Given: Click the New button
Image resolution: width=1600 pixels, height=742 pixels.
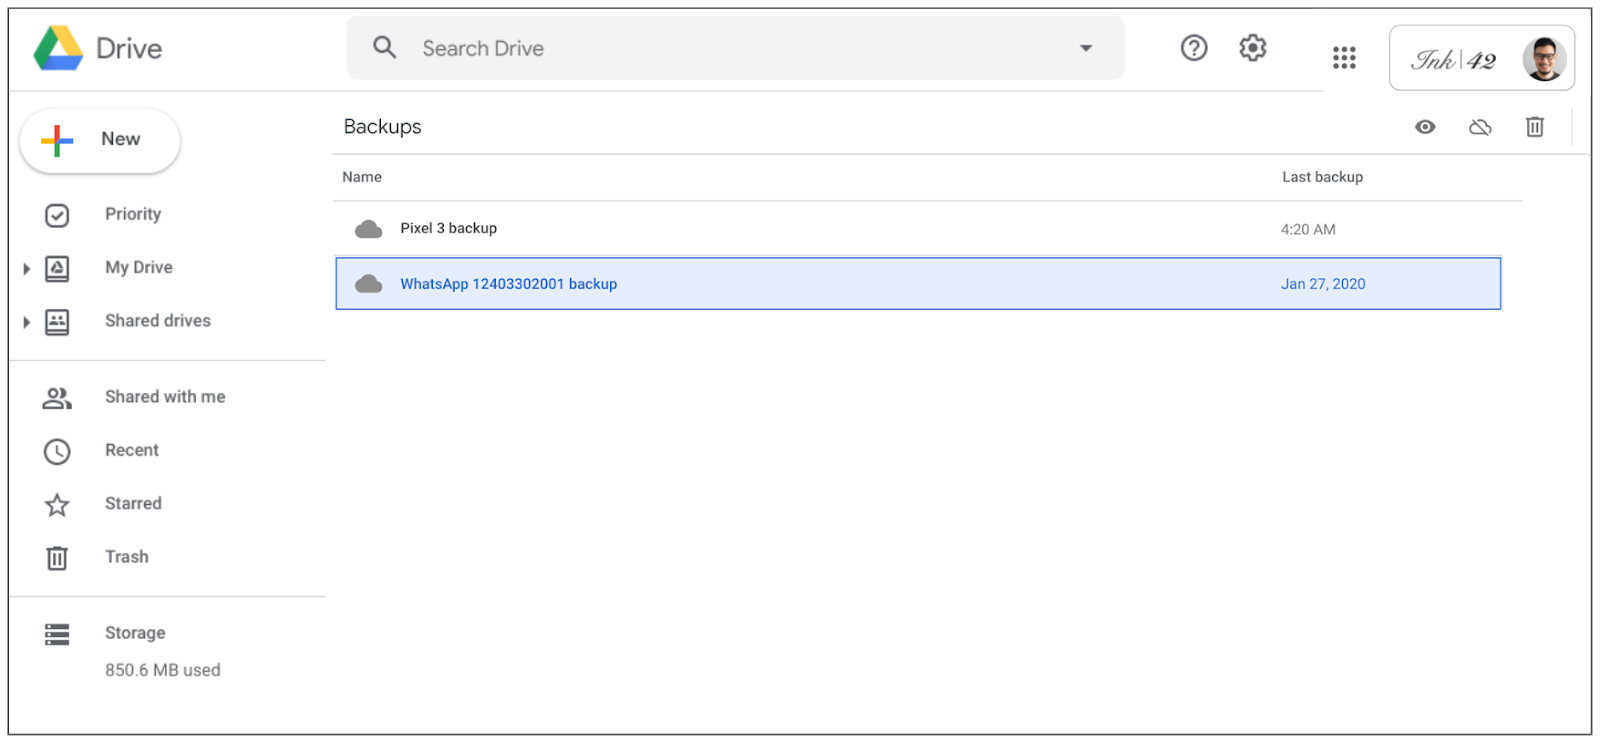Looking at the screenshot, I should click(100, 140).
